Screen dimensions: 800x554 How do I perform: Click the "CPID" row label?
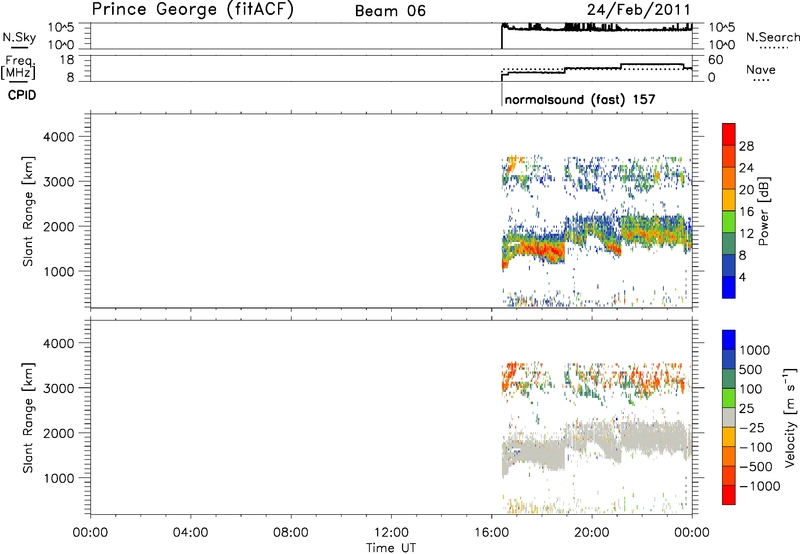22,95
